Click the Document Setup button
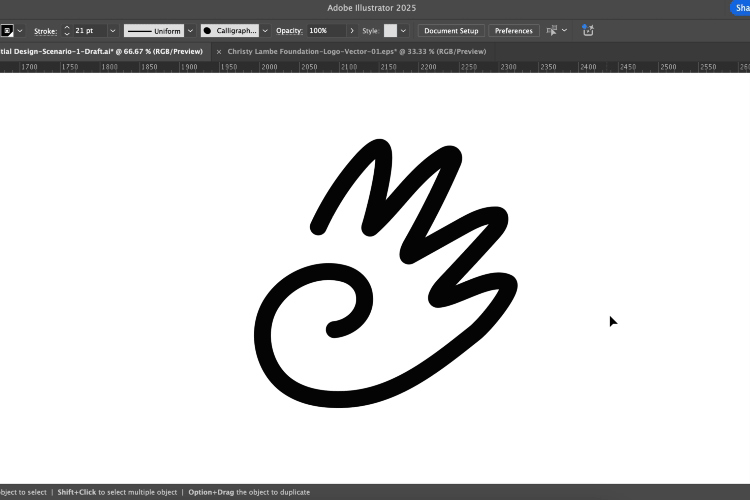The width and height of the screenshot is (750, 500). tap(451, 31)
